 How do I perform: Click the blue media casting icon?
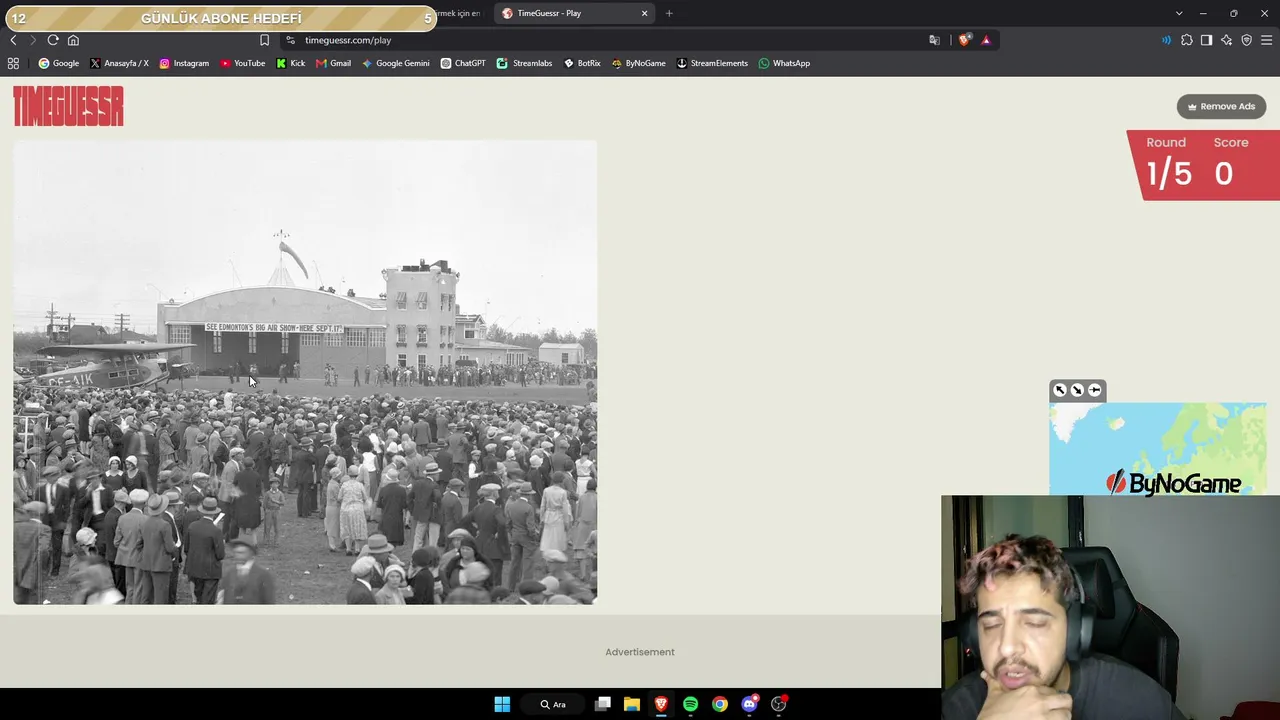(x=1166, y=40)
